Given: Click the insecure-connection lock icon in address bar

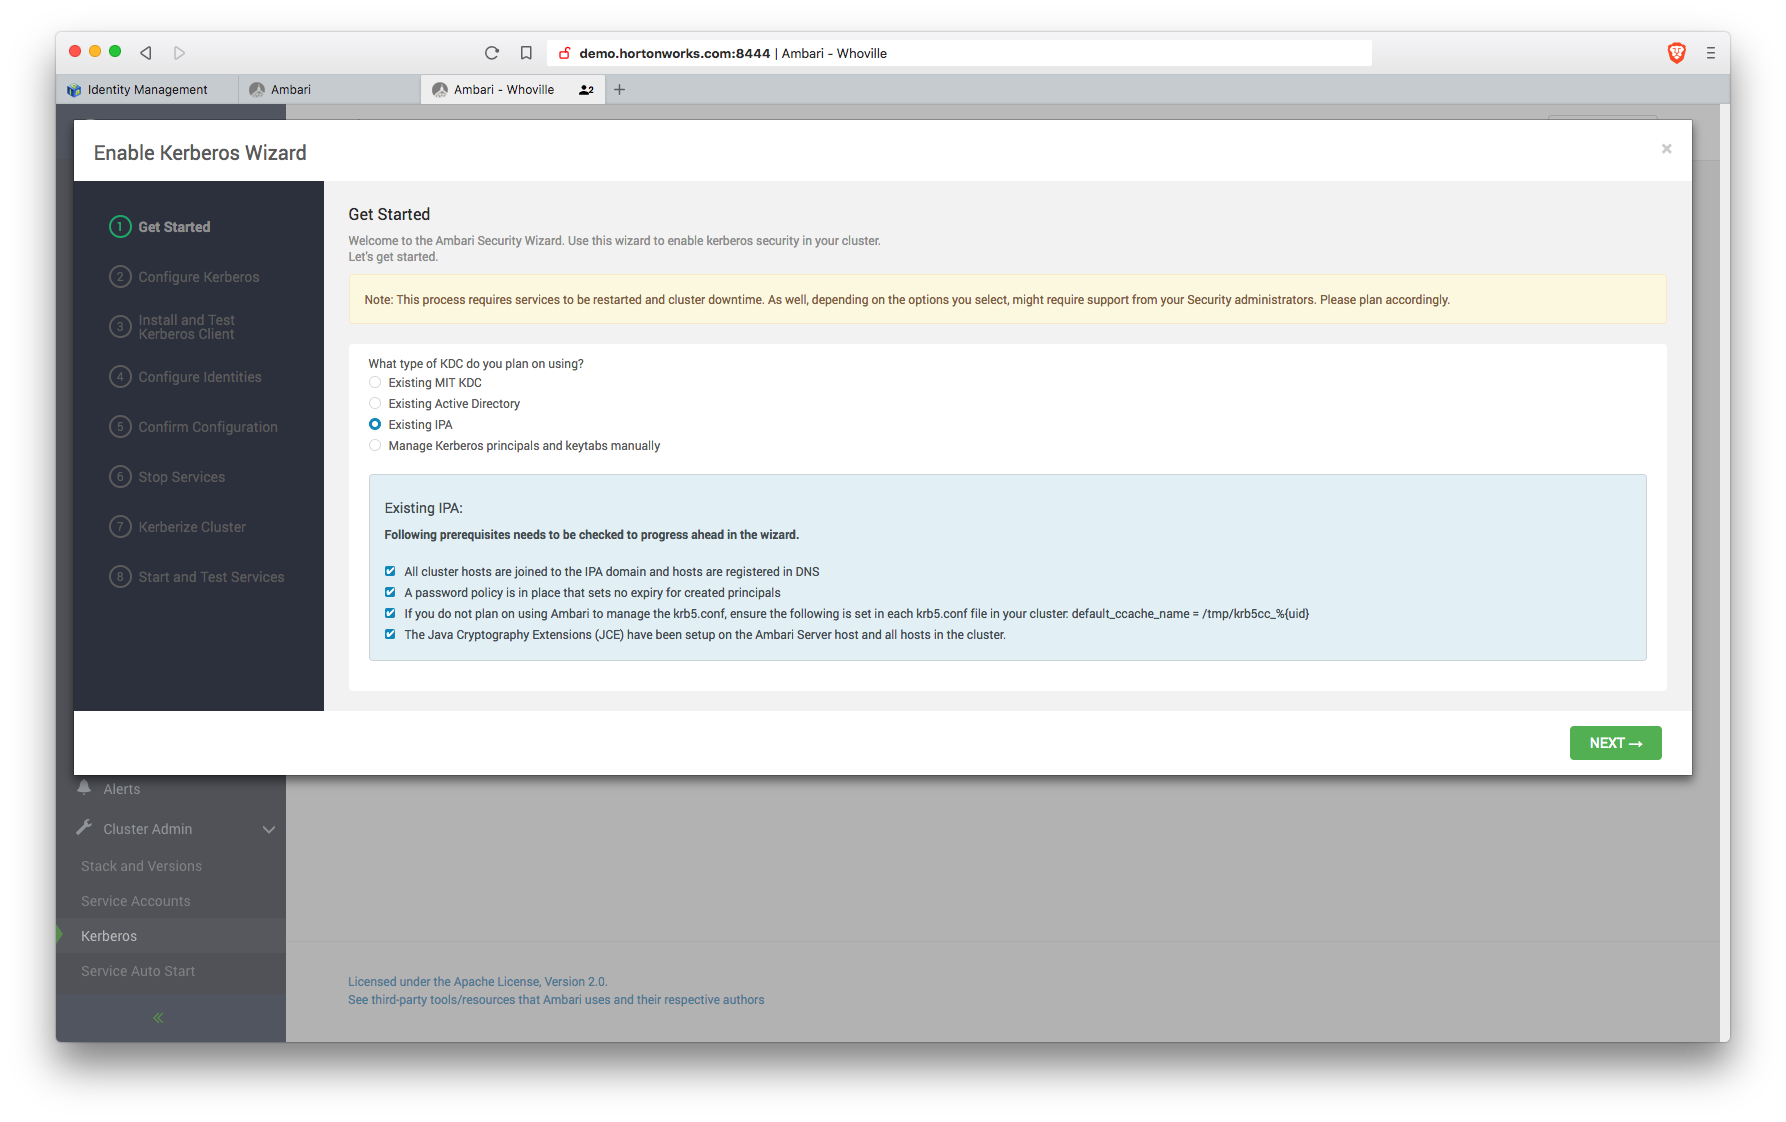Looking at the screenshot, I should pyautogui.click(x=565, y=53).
